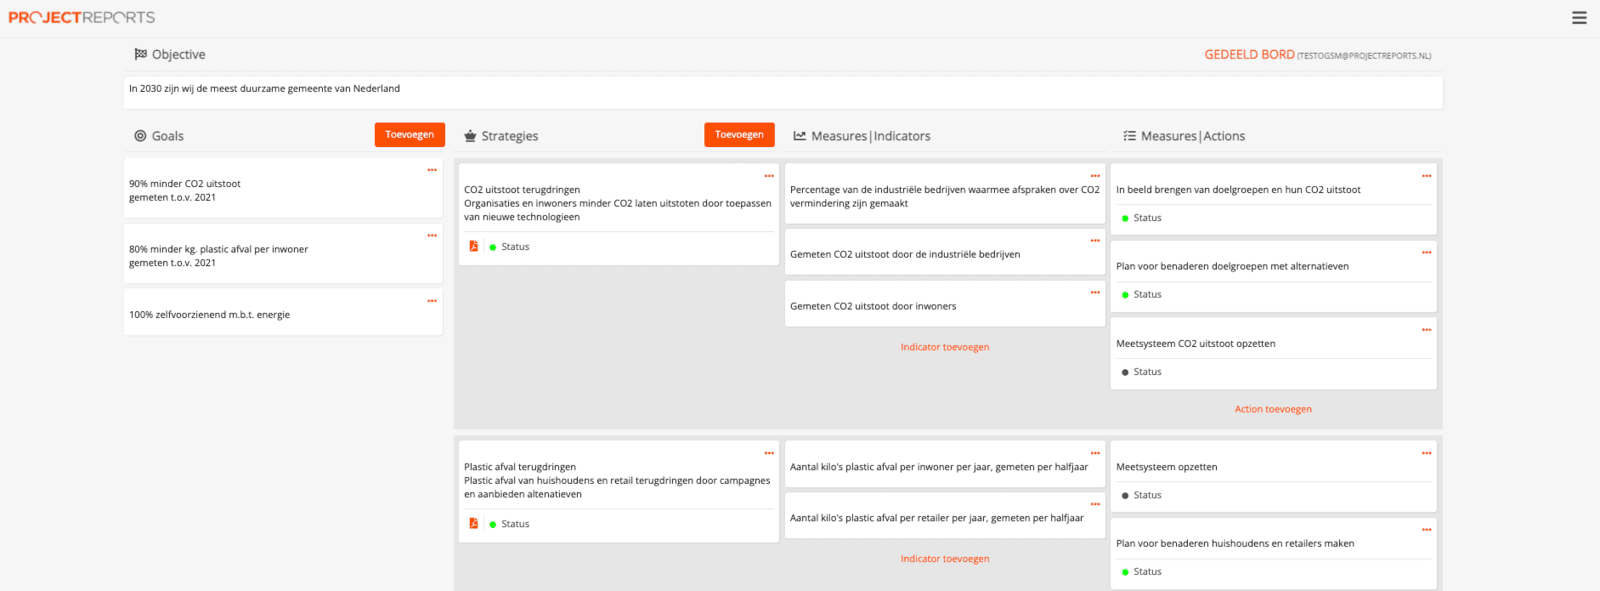Click Toevoegen button next to Goals

tap(410, 135)
